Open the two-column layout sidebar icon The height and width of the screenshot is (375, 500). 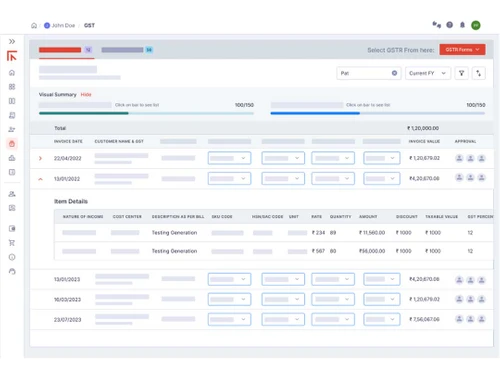pos(12,101)
